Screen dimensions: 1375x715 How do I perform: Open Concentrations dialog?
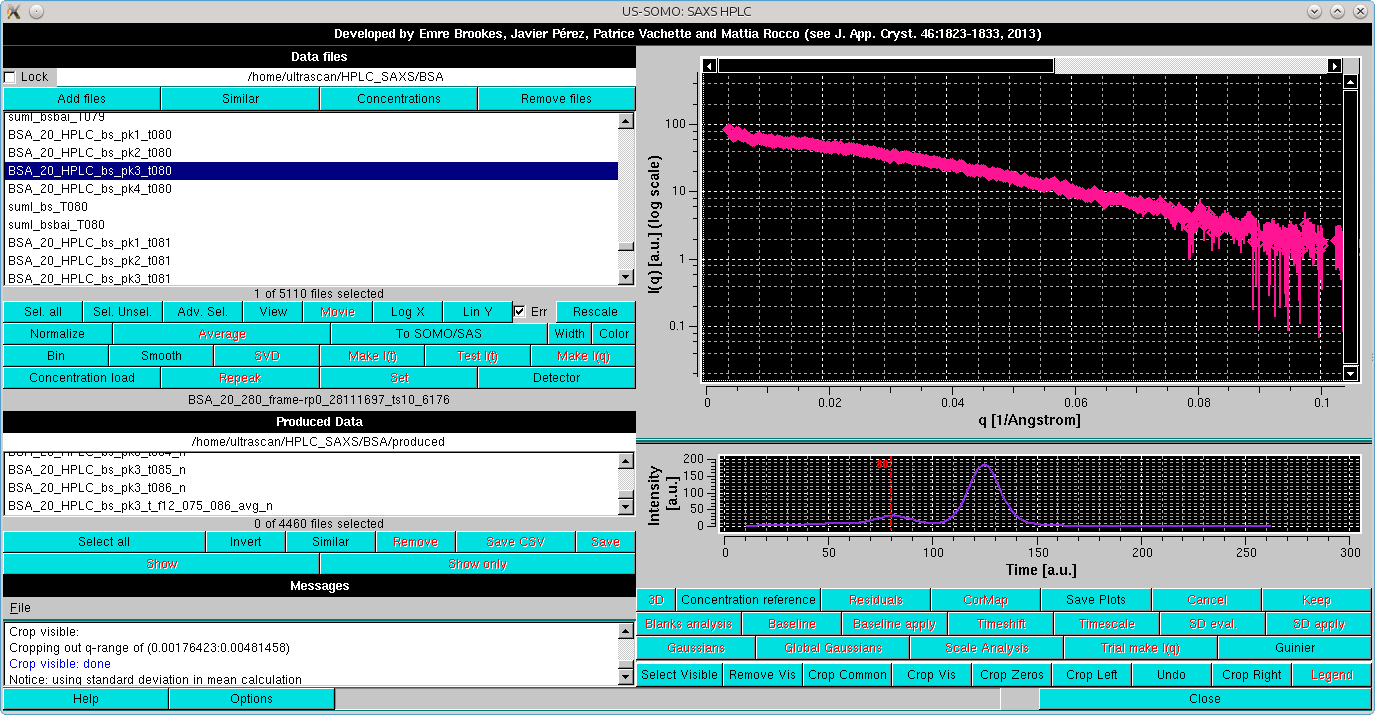click(399, 99)
